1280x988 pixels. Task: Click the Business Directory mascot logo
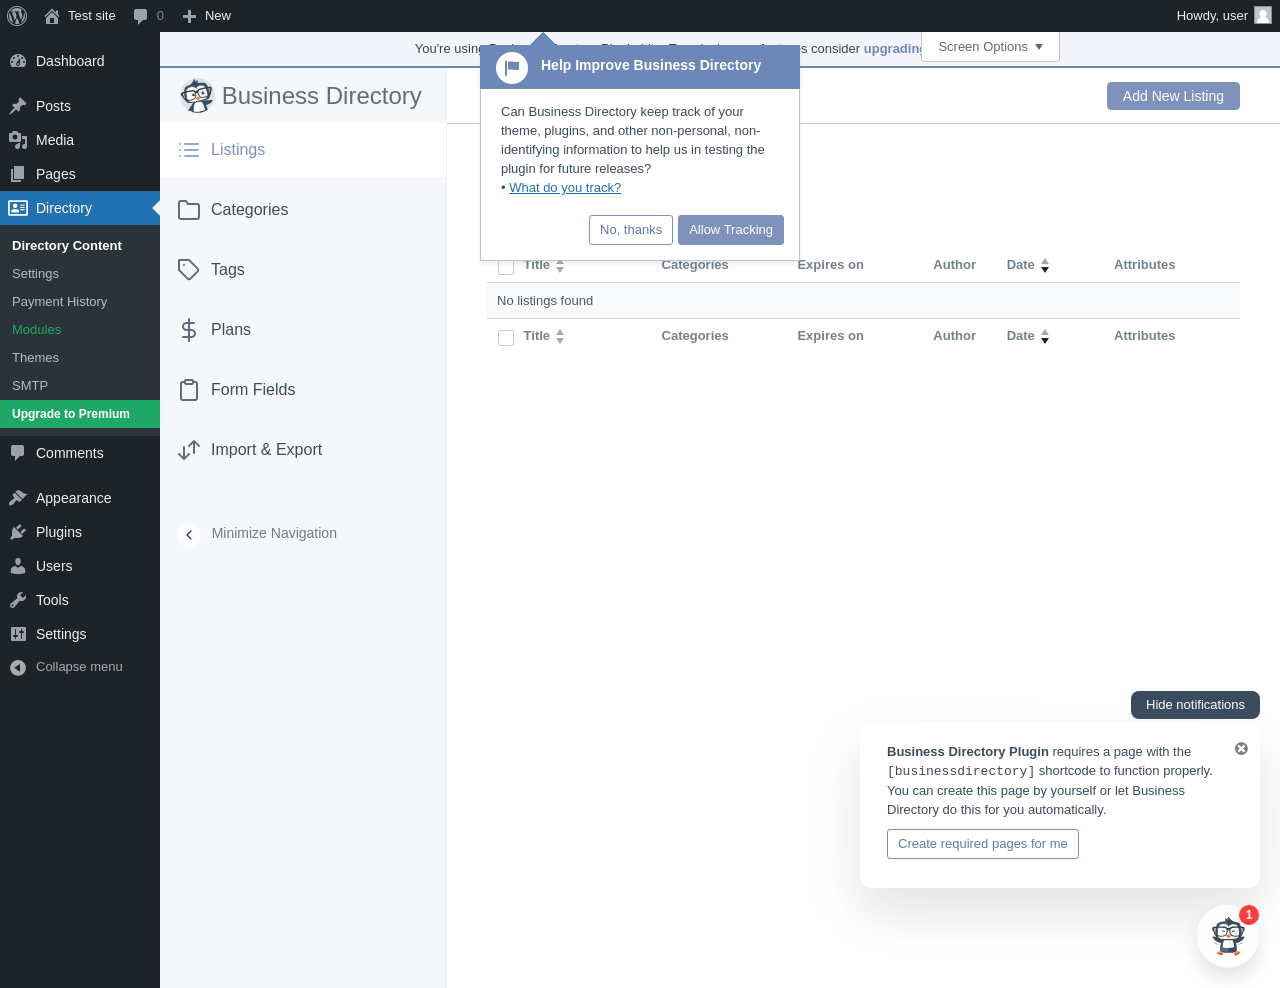197,96
